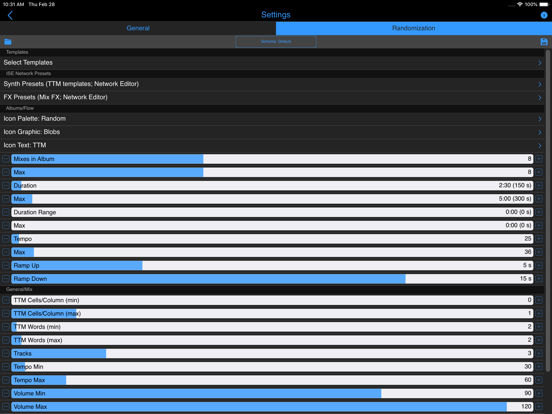This screenshot has height=414, width=552.
Task: Click the Scheme: Default button
Action: [276, 42]
